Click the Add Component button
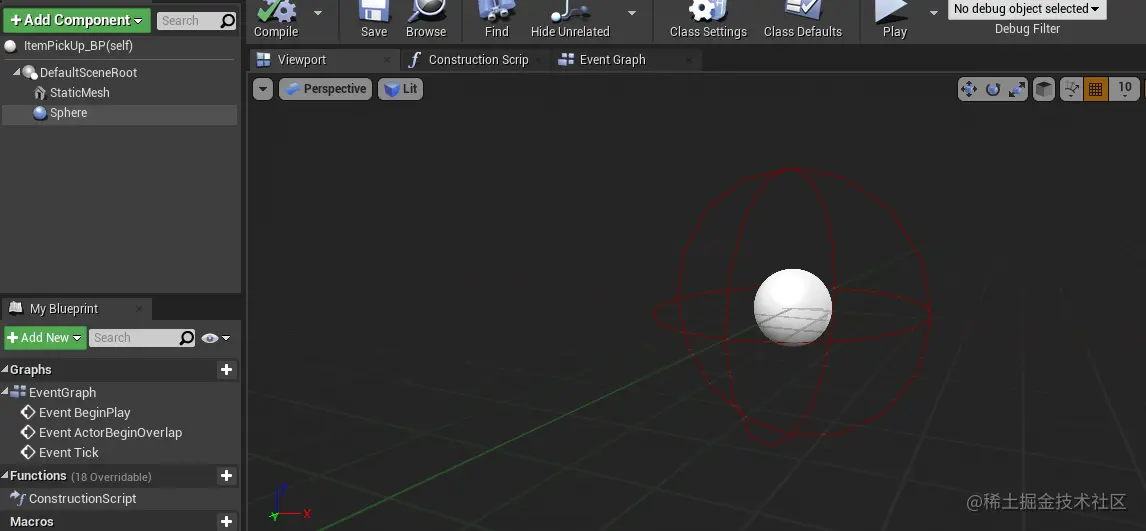Screen dimensions: 1146x531 coord(77,20)
